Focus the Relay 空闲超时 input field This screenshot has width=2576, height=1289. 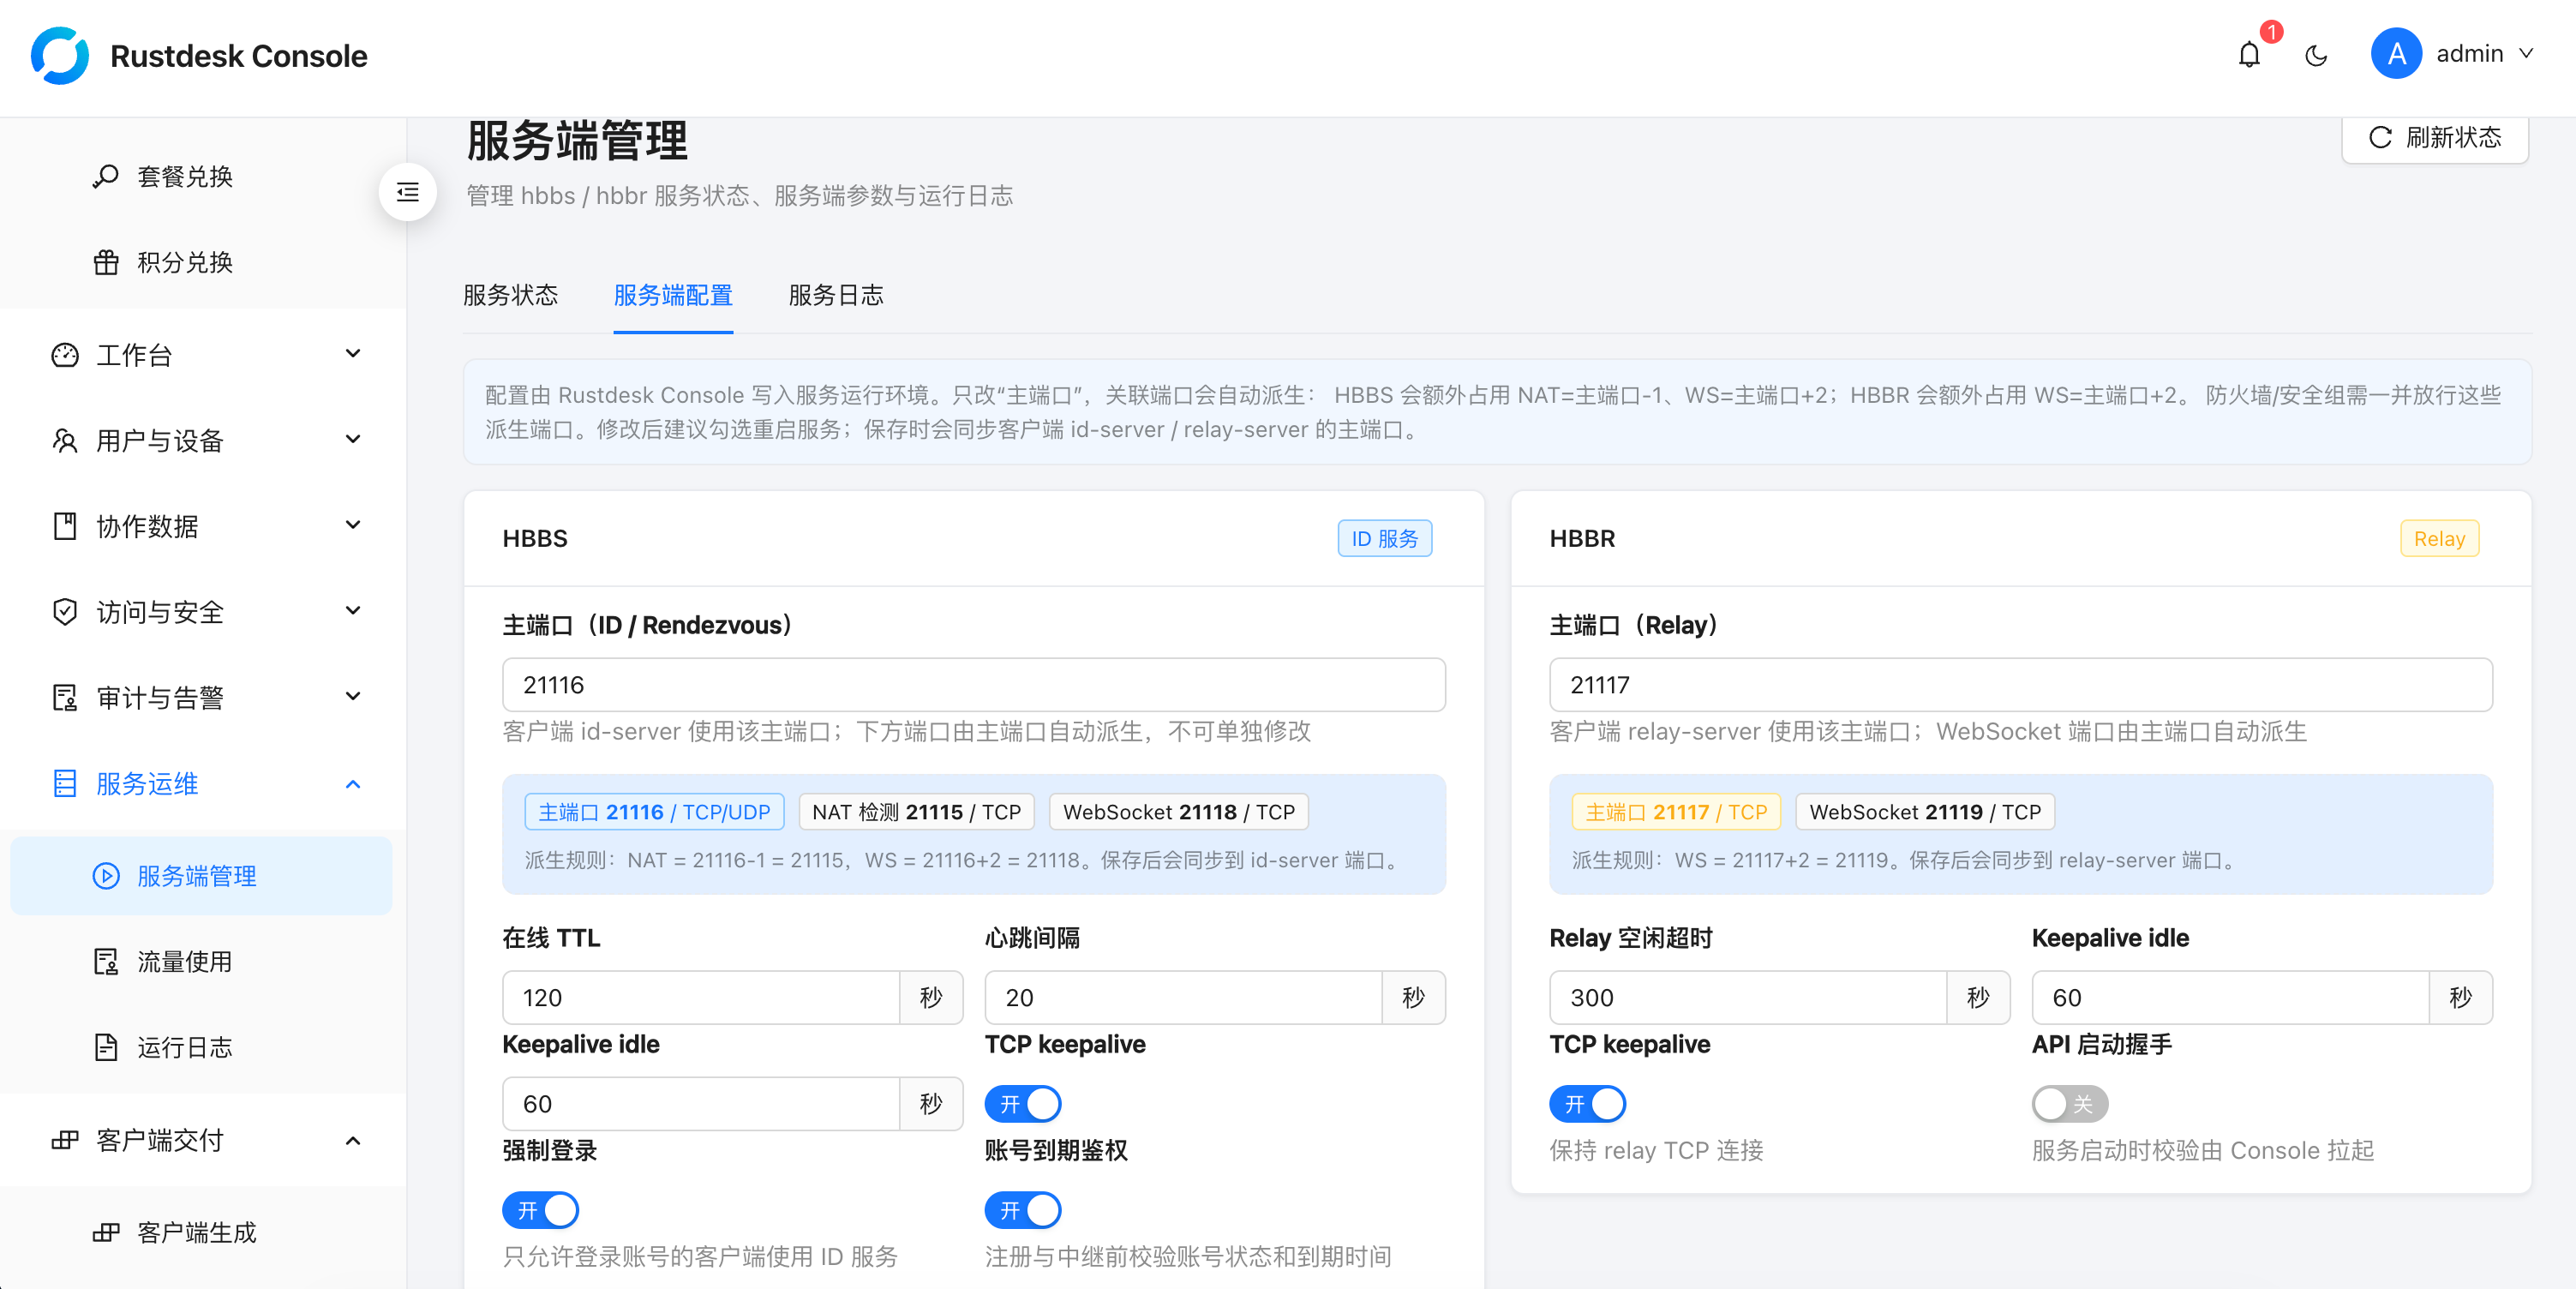tap(1748, 997)
